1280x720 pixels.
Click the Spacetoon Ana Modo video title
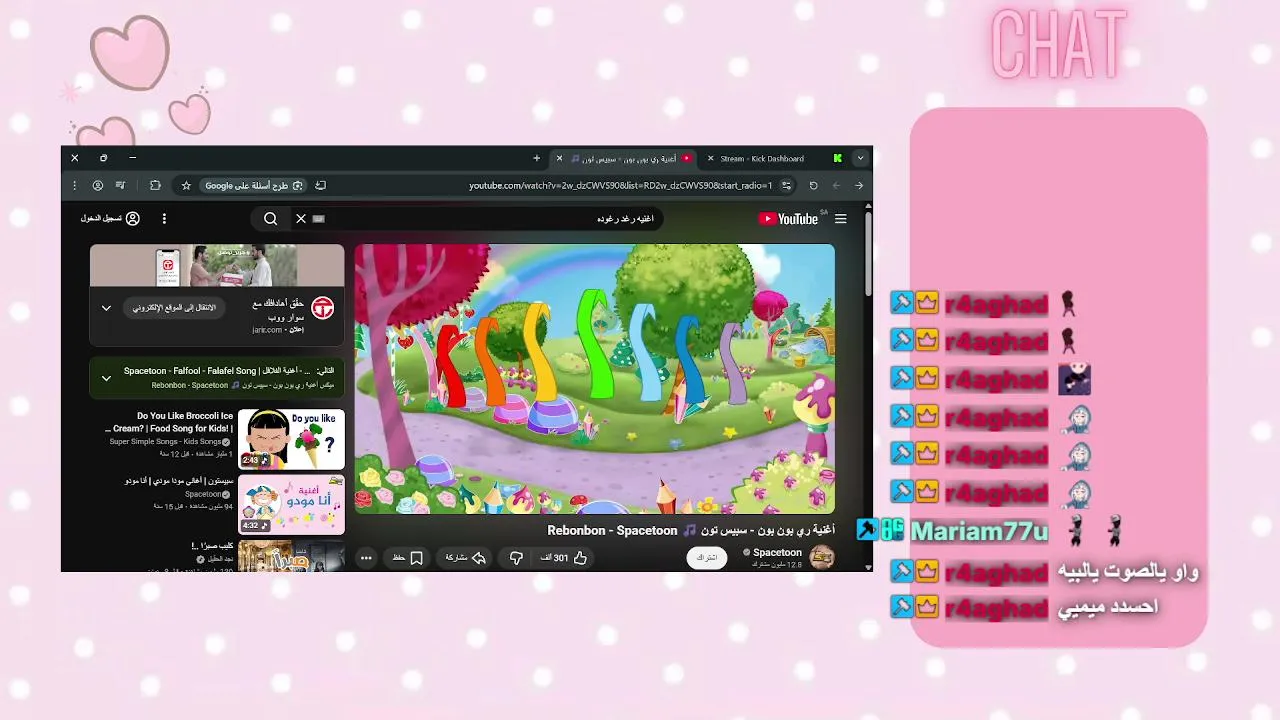179,481
